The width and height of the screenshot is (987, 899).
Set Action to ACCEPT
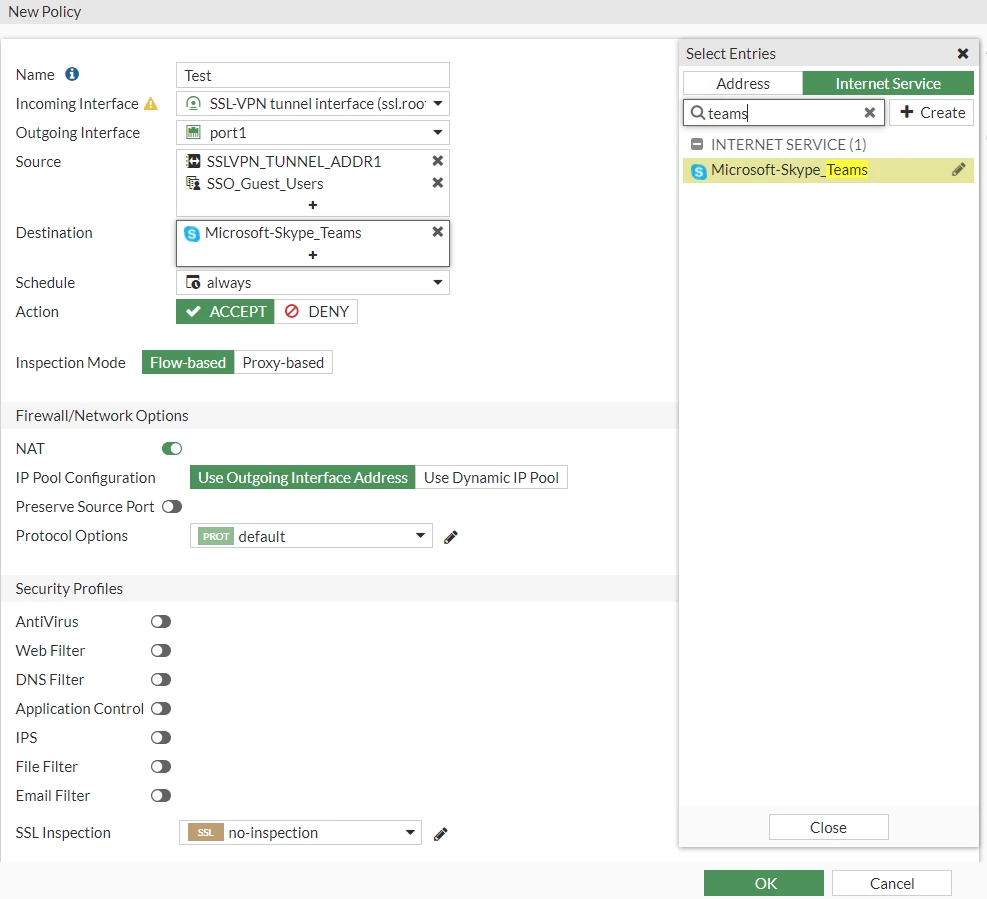(225, 312)
